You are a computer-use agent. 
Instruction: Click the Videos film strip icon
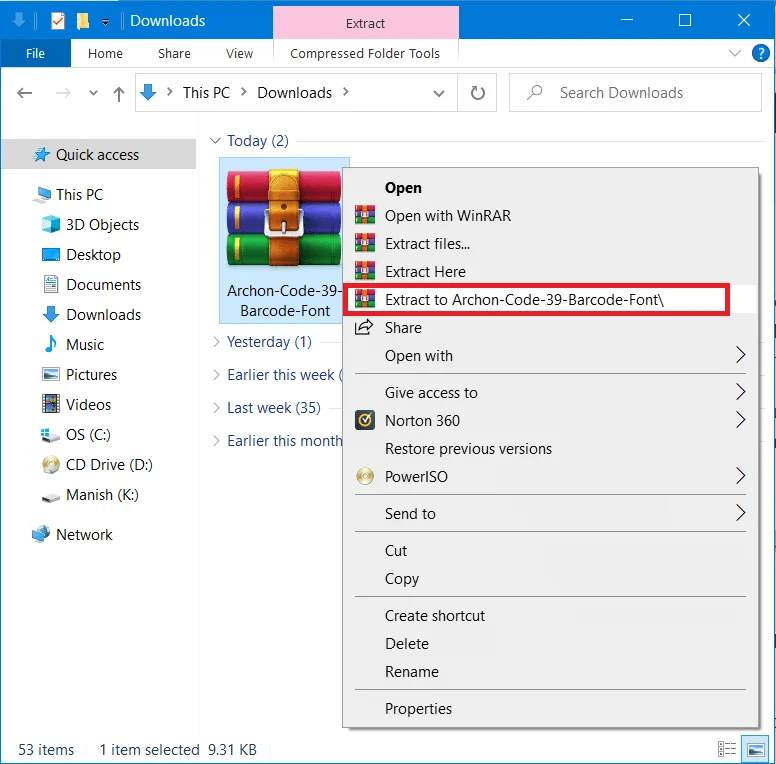pyautogui.click(x=50, y=404)
